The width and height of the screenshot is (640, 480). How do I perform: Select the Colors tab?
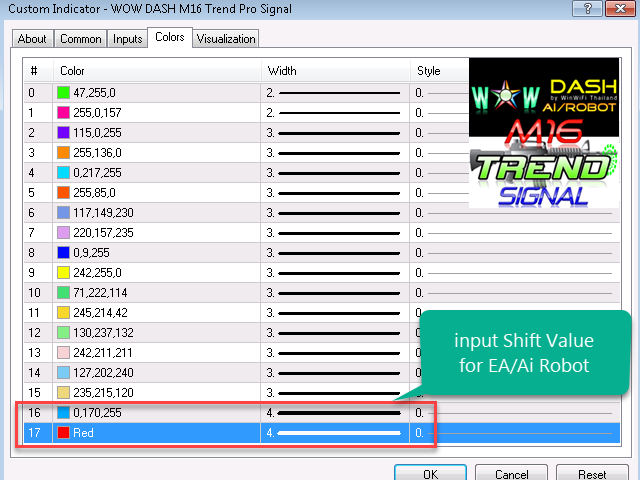click(x=170, y=38)
